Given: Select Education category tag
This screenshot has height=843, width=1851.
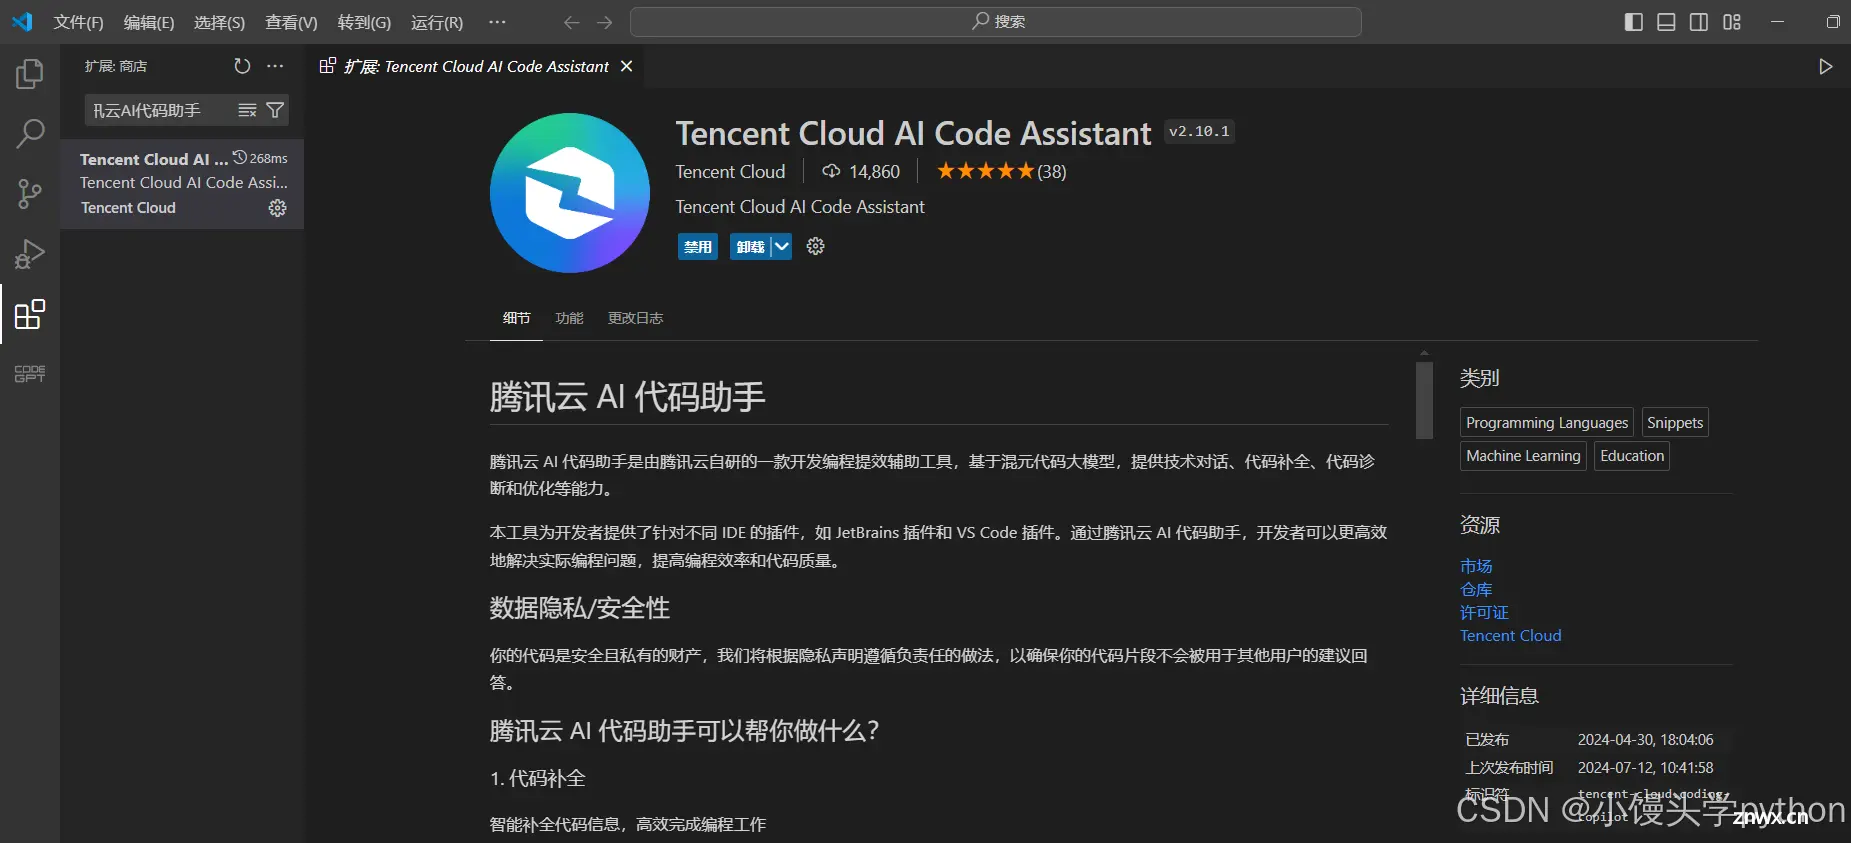Looking at the screenshot, I should [x=1632, y=456].
